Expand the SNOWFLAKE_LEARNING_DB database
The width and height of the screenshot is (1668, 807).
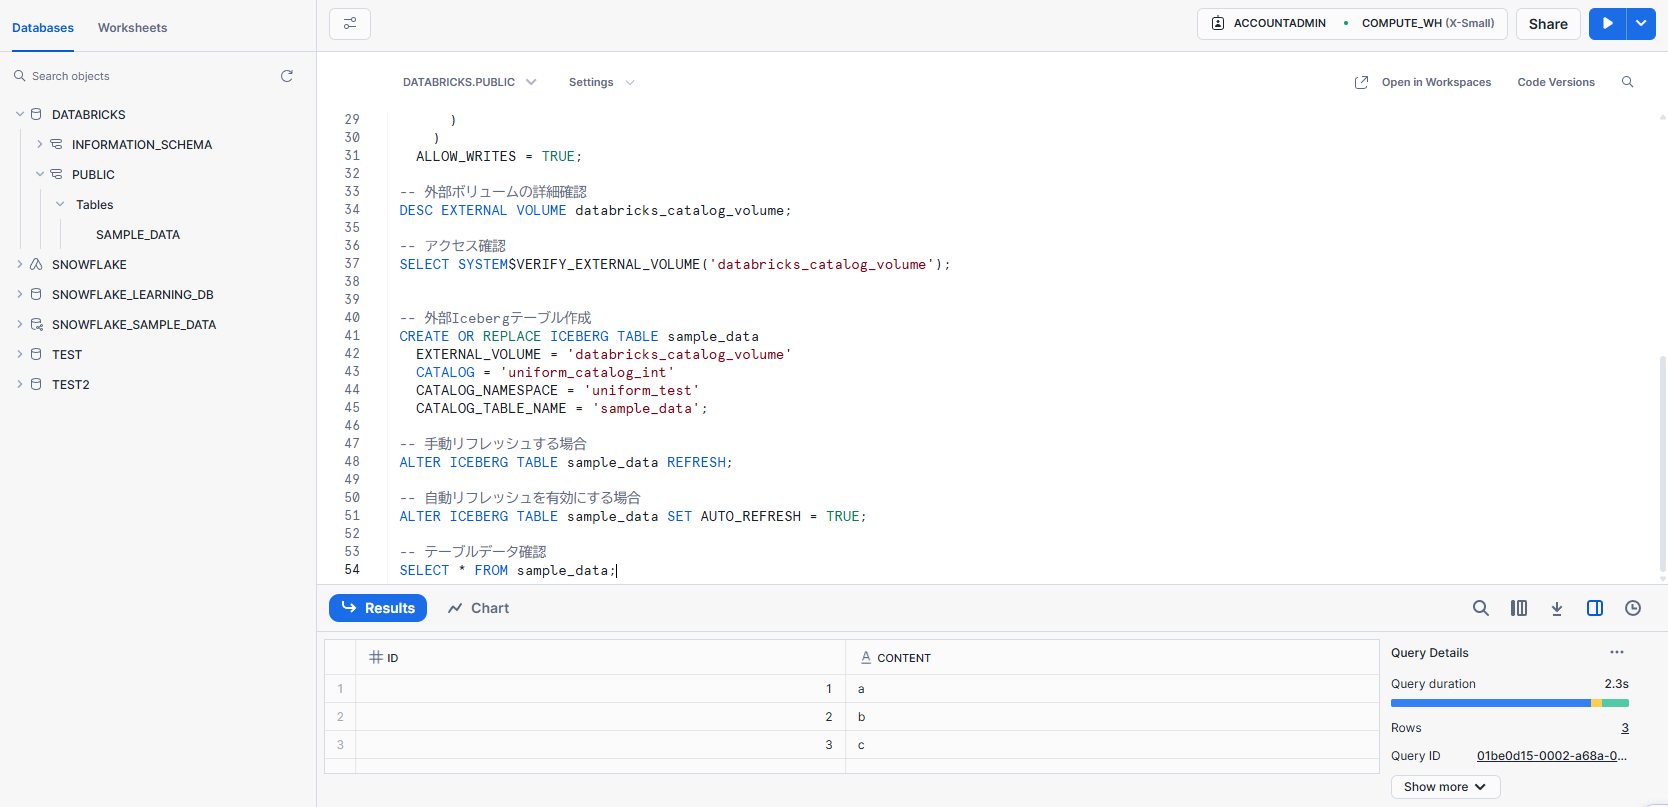click(20, 294)
